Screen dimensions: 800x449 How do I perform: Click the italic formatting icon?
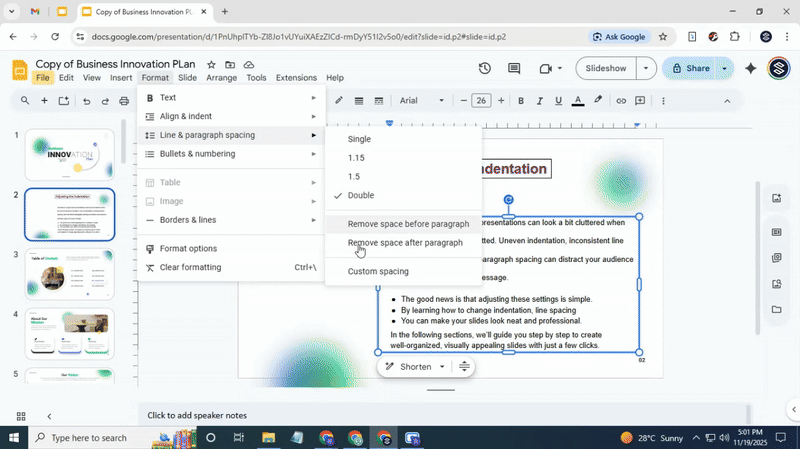coord(540,101)
